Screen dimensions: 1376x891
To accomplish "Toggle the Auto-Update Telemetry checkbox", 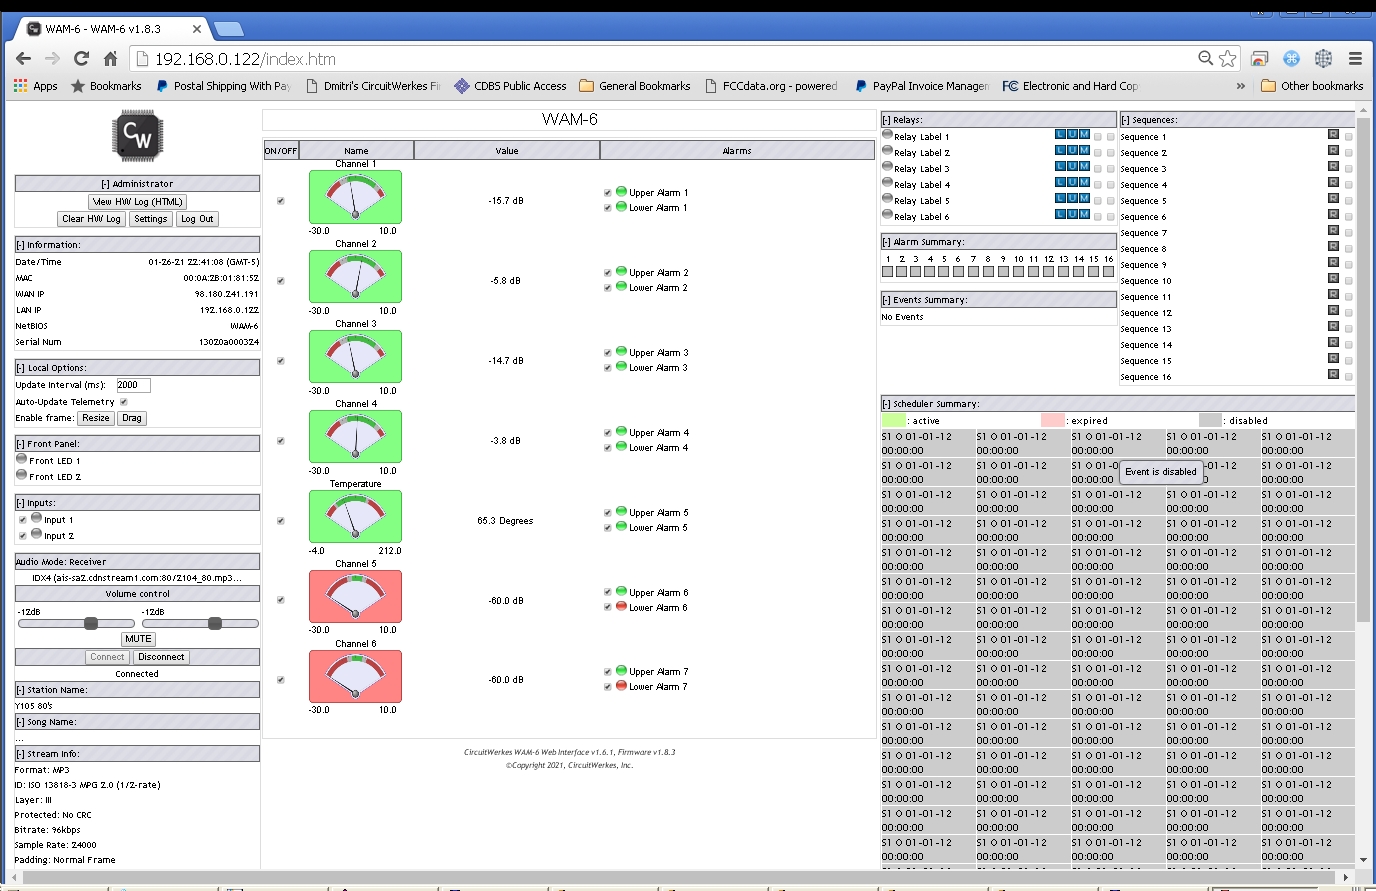I will pyautogui.click(x=124, y=402).
